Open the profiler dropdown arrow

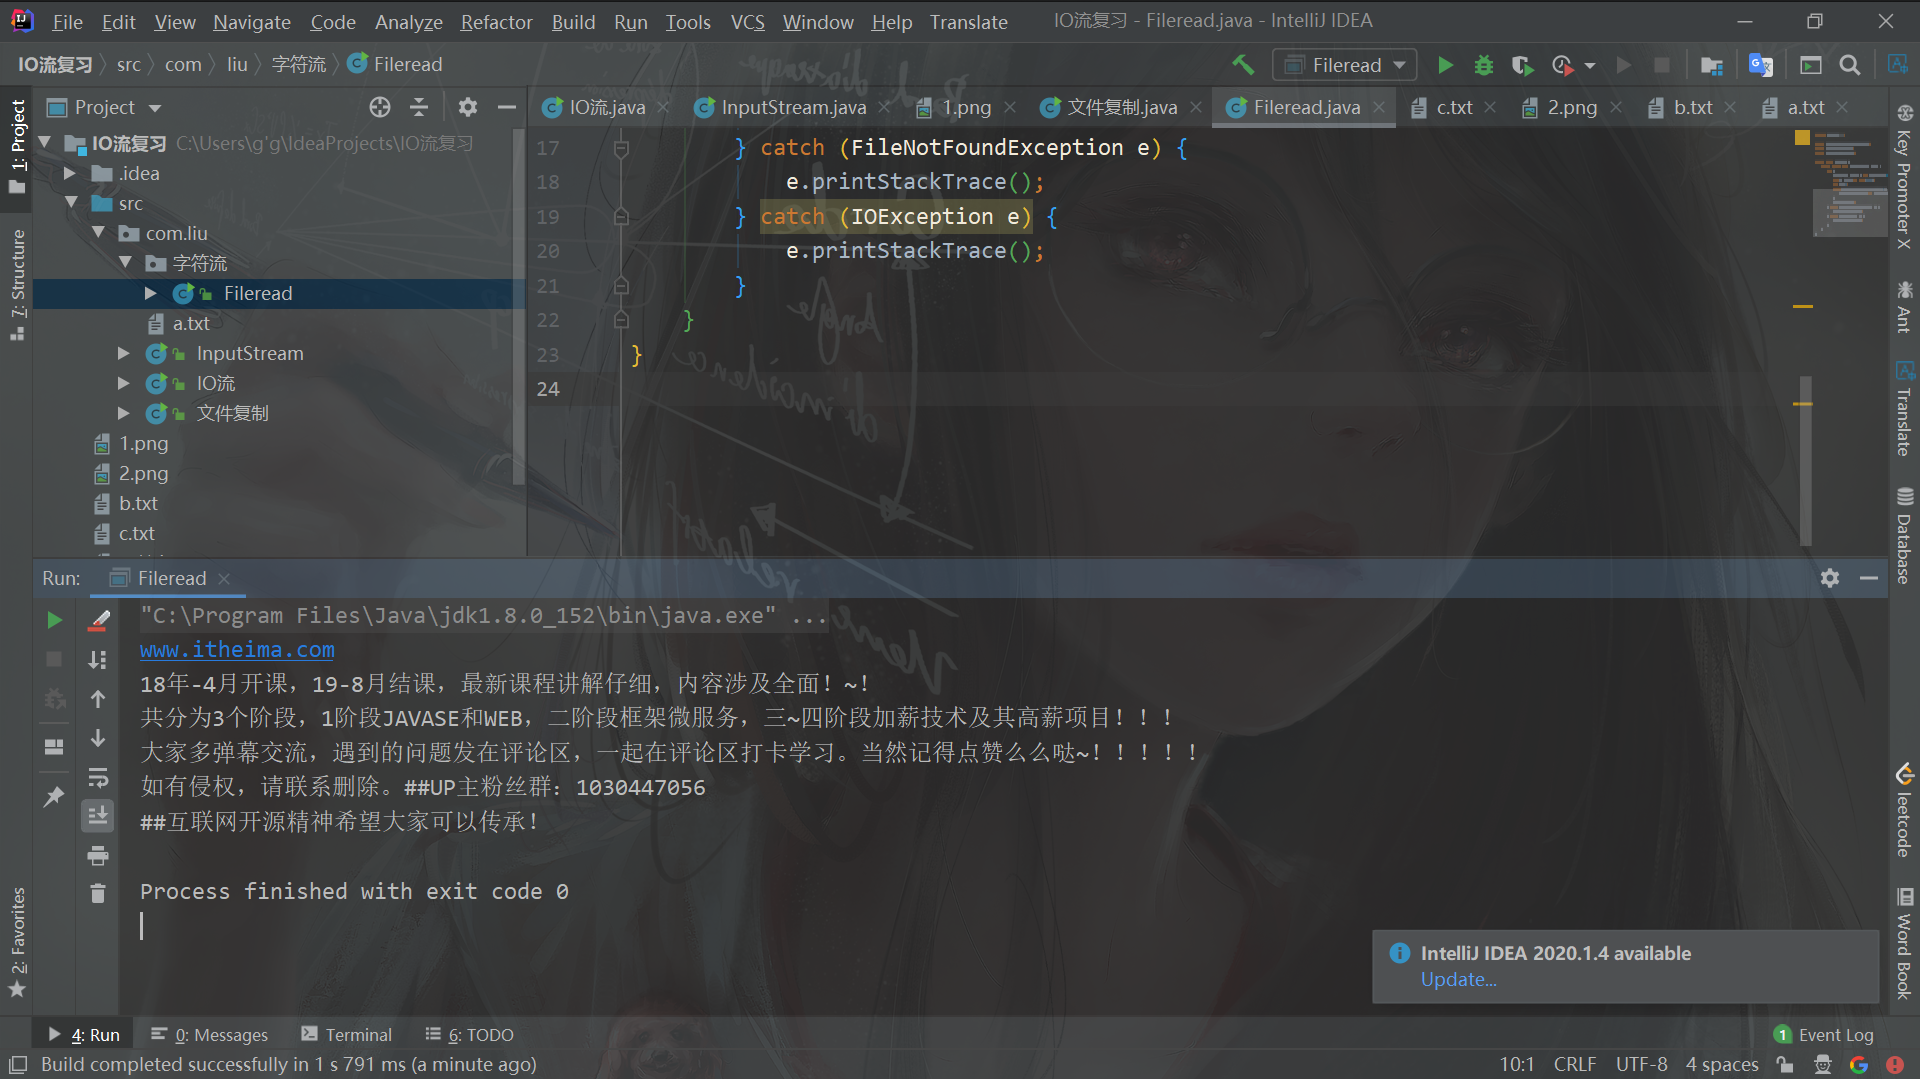[1590, 66]
